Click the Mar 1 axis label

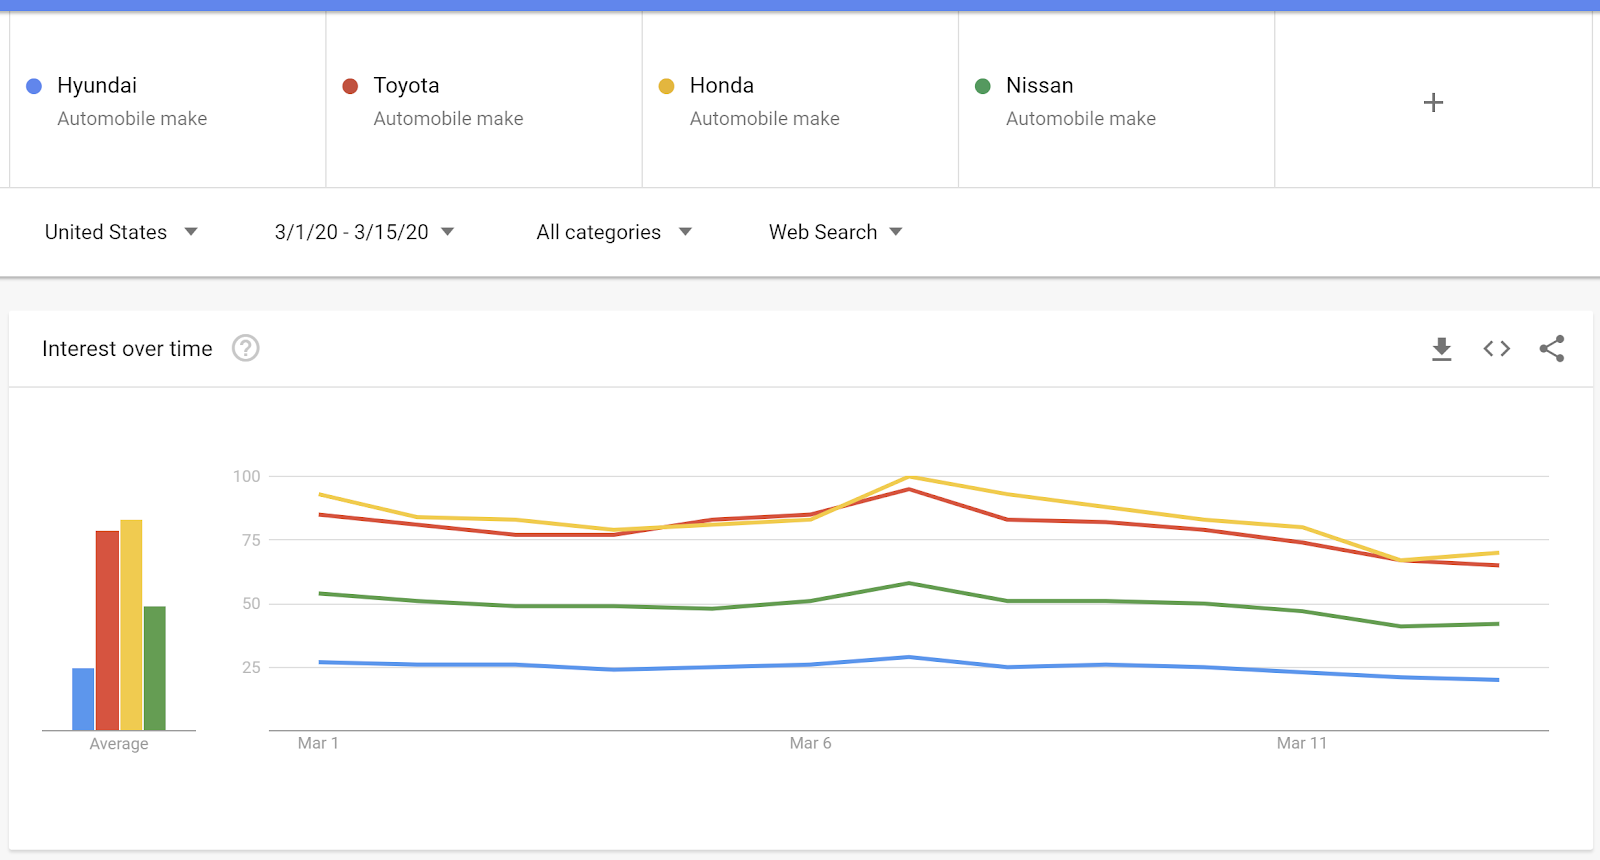(x=318, y=743)
